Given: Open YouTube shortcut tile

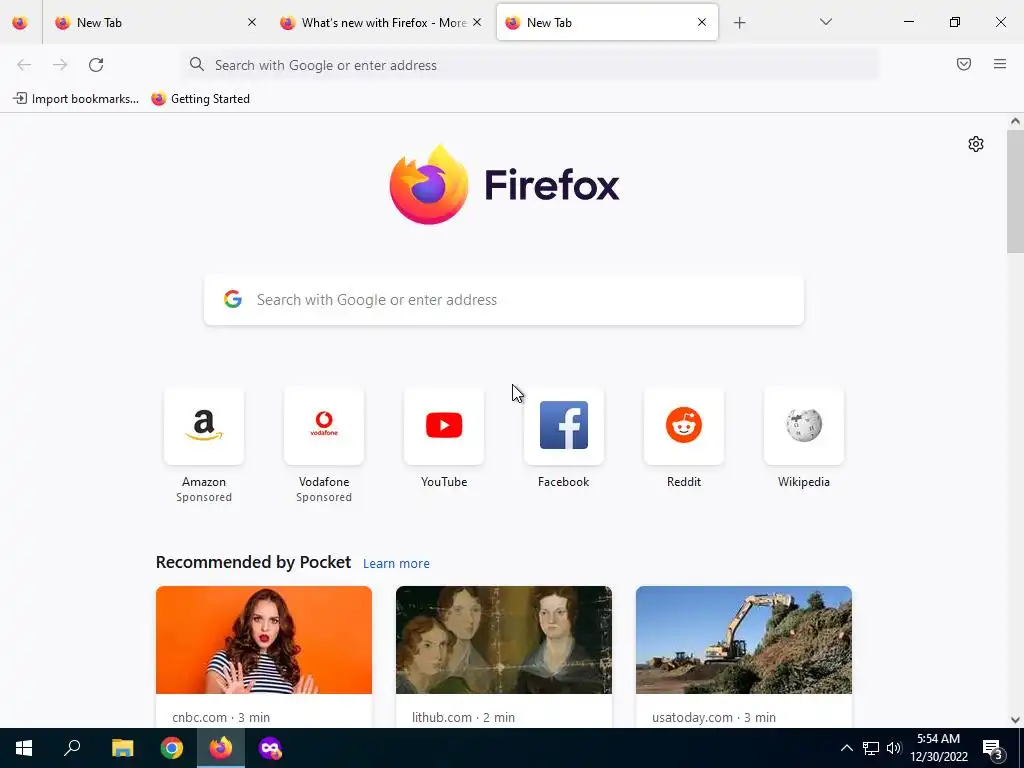Looking at the screenshot, I should click(x=444, y=438).
